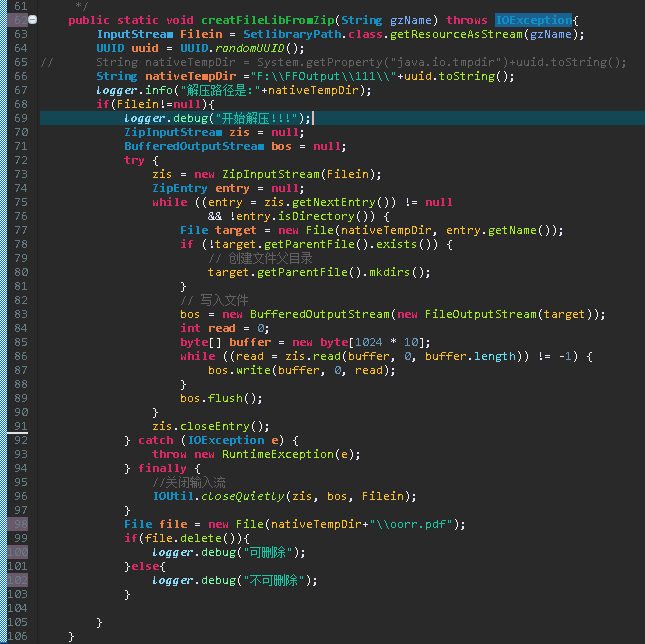The width and height of the screenshot is (645, 644).
Task: Click the Filein!=null condition on line 68
Action: coord(159,104)
